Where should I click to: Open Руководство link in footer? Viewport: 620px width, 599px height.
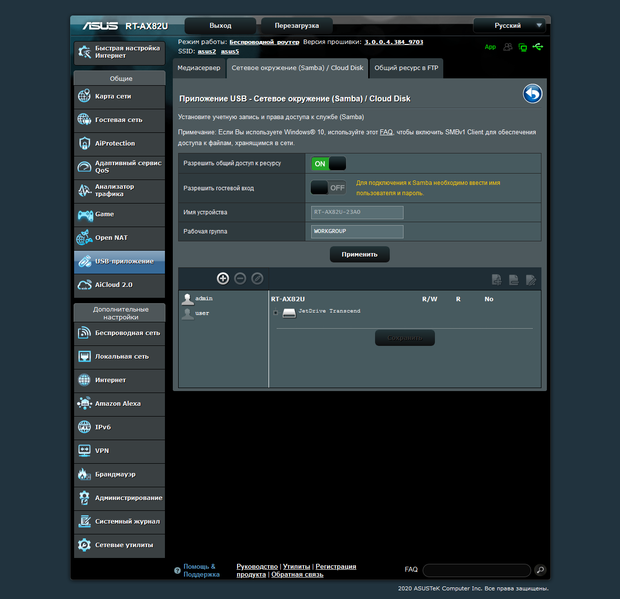[x=257, y=567]
